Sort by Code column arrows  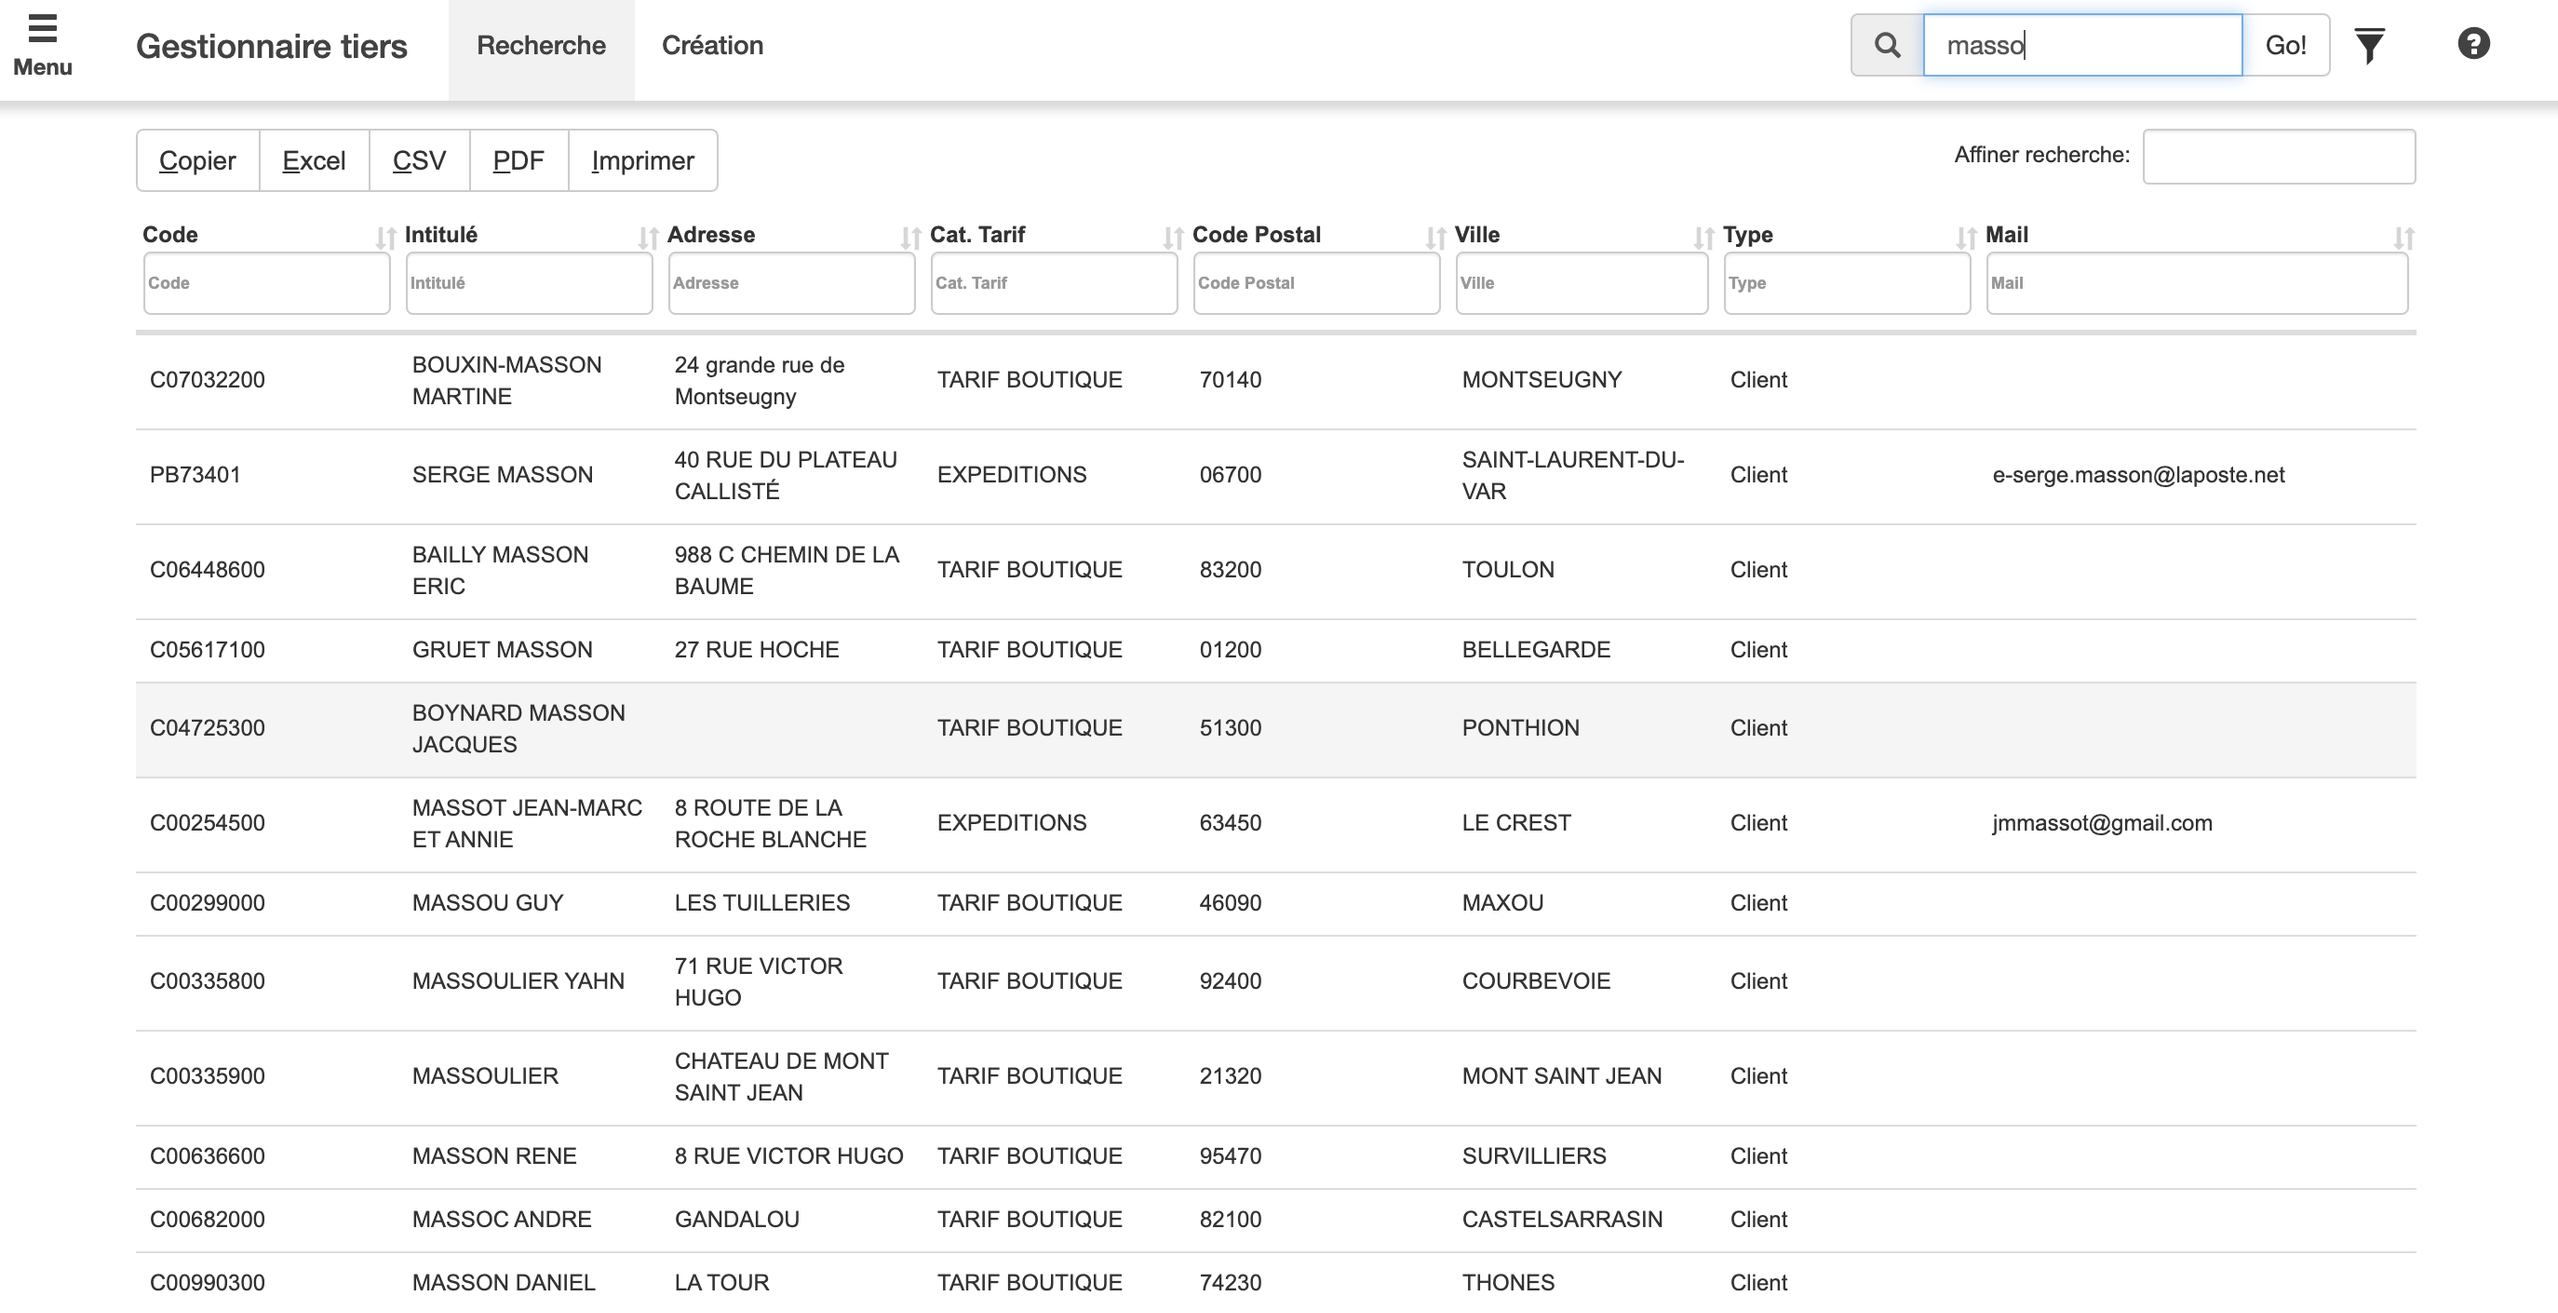(385, 238)
